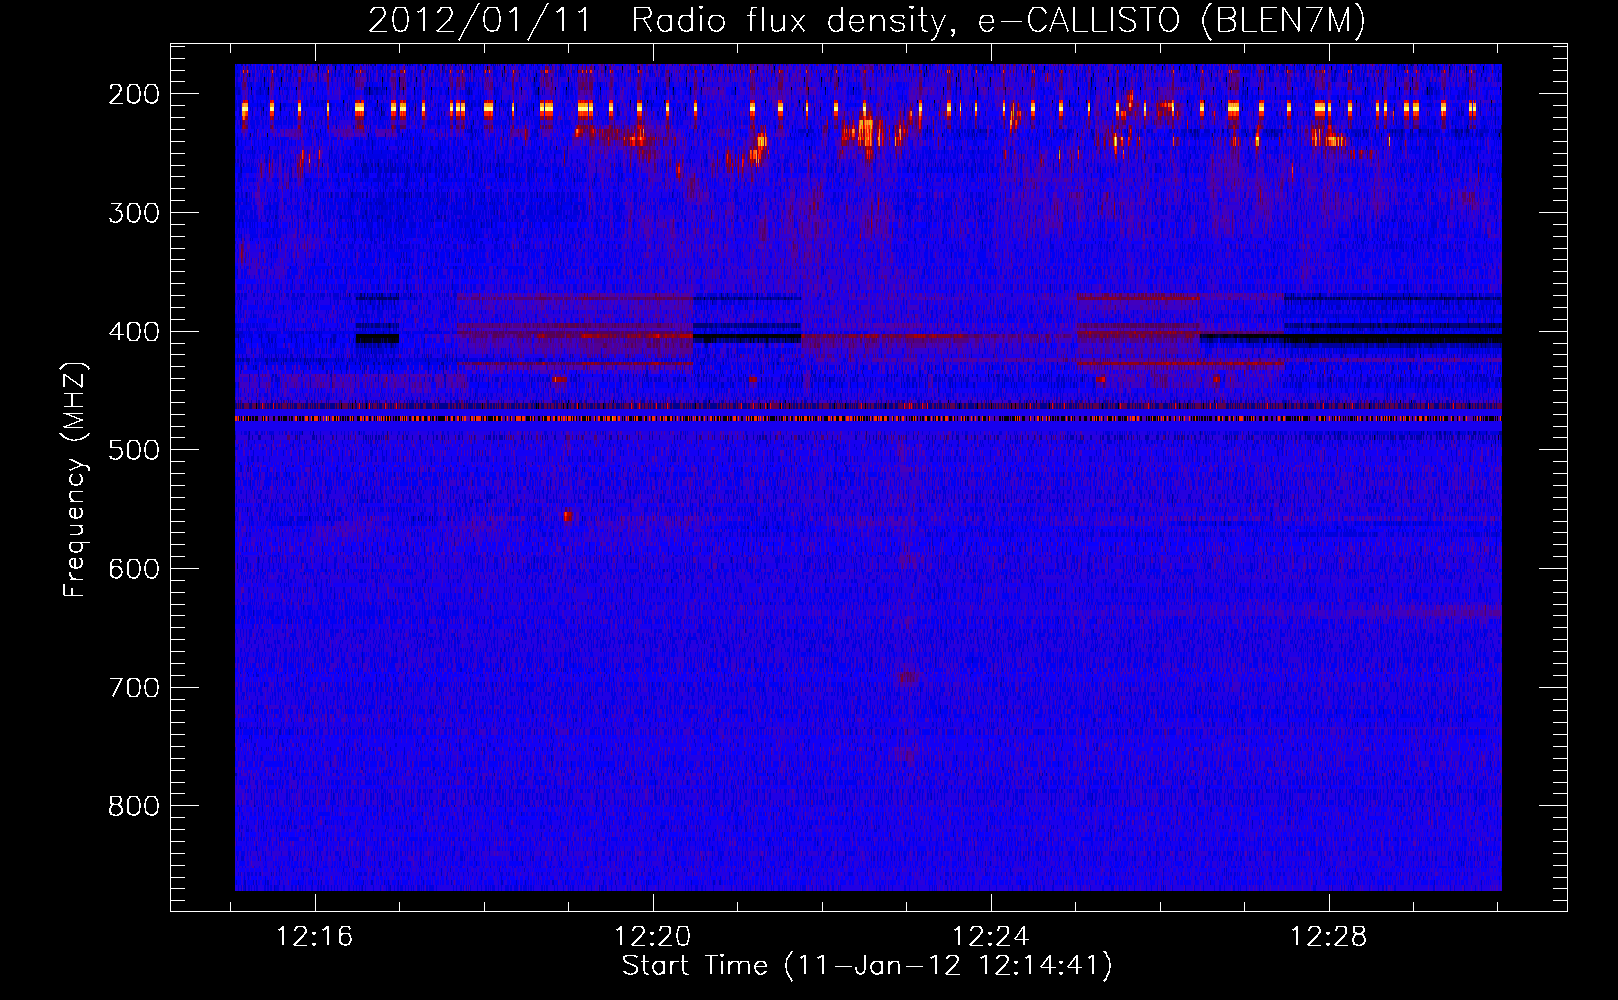Select the 700 frequency tick label
Screen dimensions: 1618x1000
click(x=133, y=688)
